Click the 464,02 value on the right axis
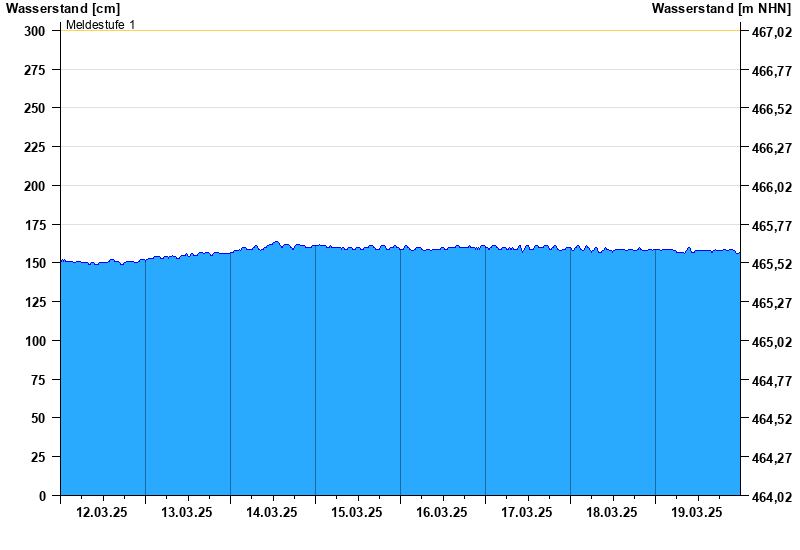The width and height of the screenshot is (800, 550). [772, 497]
